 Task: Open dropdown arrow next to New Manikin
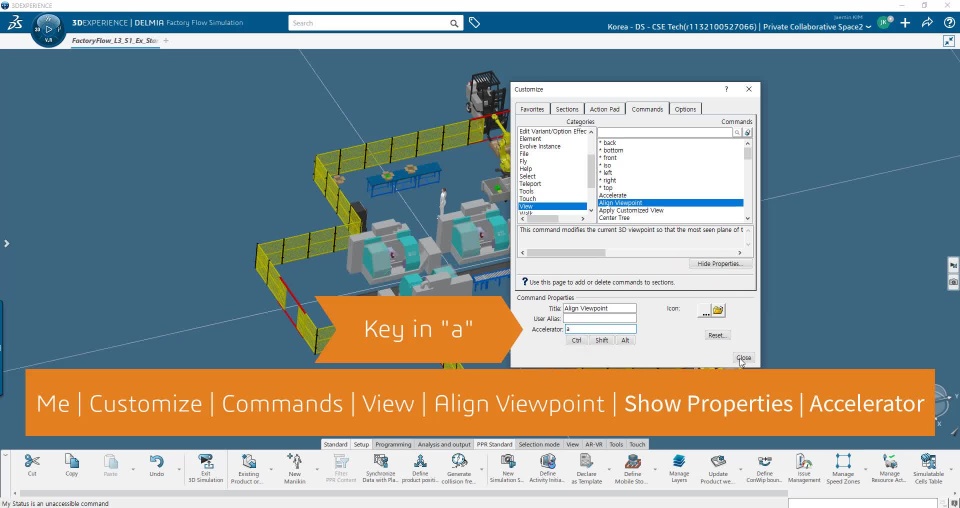[317, 469]
